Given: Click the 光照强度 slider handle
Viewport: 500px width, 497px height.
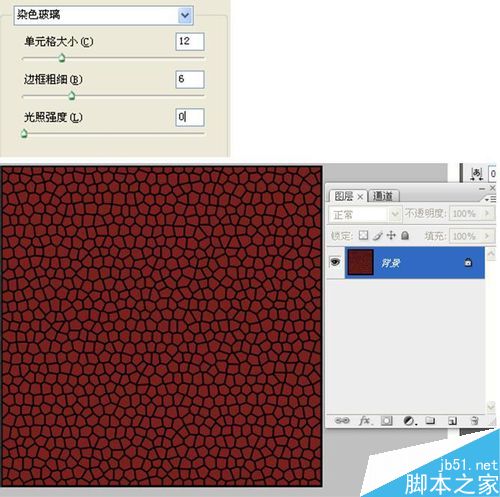Looking at the screenshot, I should [24, 134].
